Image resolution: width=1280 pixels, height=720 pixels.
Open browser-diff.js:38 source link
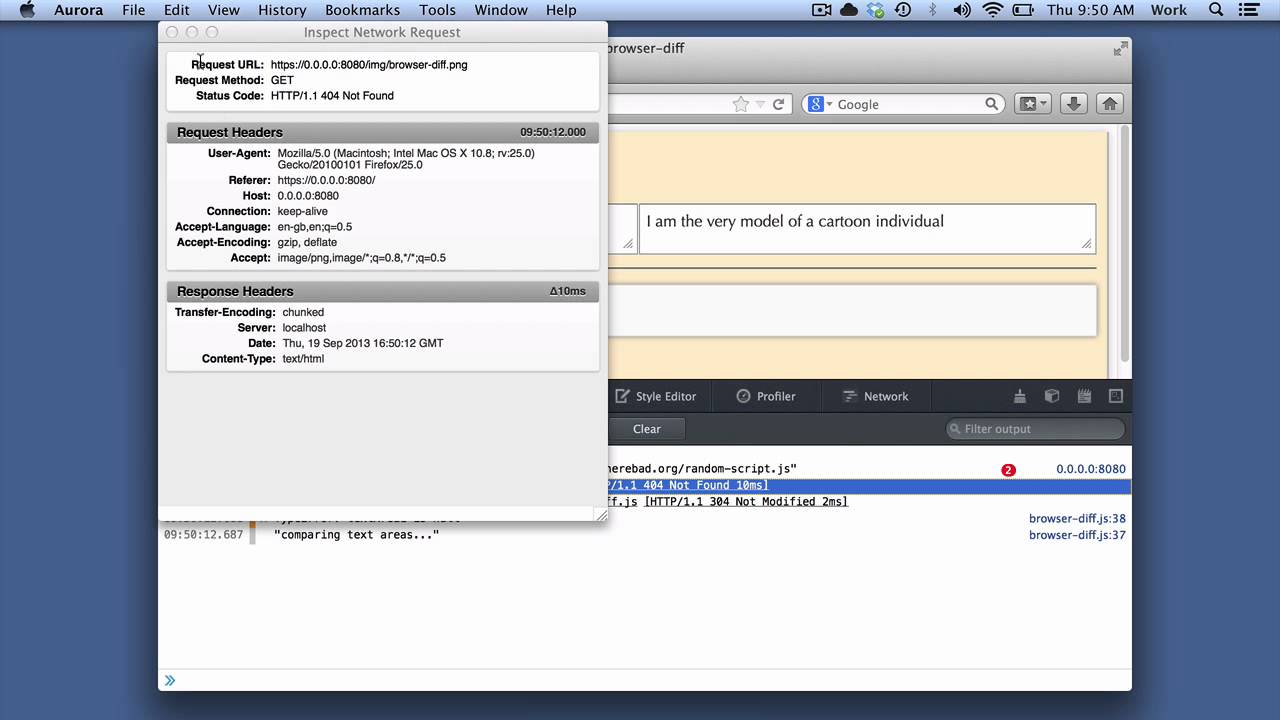1077,518
